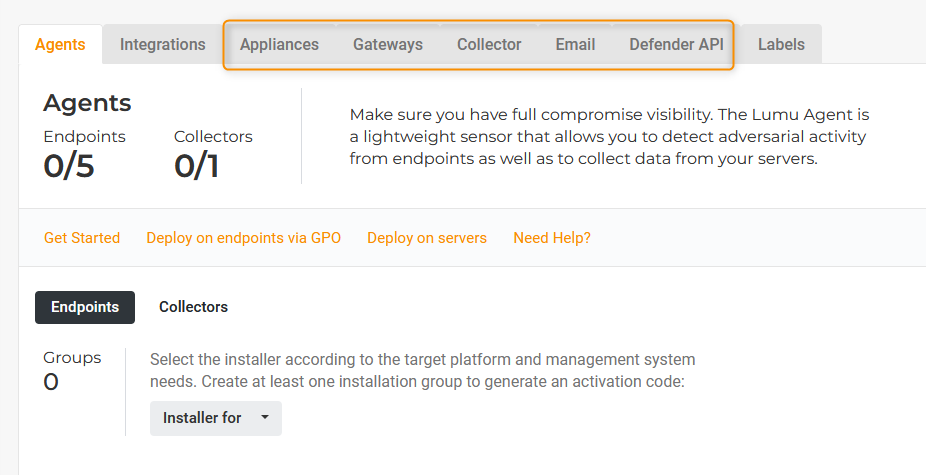Open the Defender API tab

[676, 45]
